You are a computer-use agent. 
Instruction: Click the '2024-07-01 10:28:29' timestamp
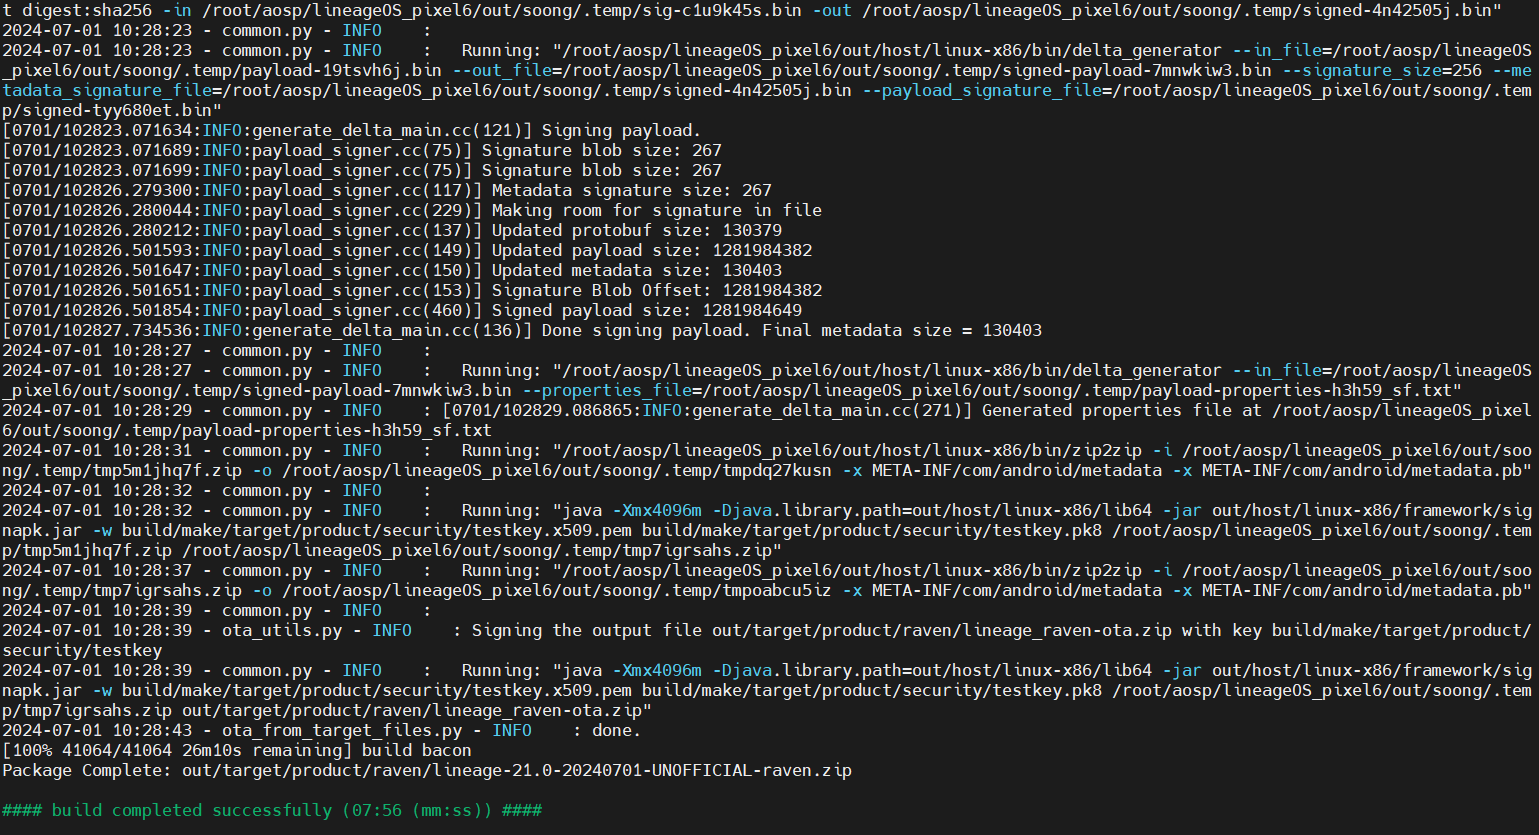[x=97, y=410]
